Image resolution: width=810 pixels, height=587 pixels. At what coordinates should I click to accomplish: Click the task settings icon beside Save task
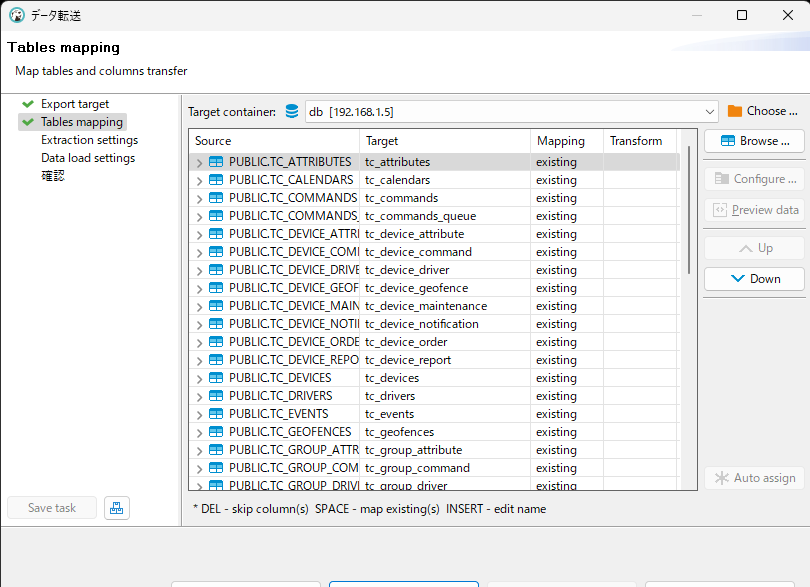coord(117,508)
